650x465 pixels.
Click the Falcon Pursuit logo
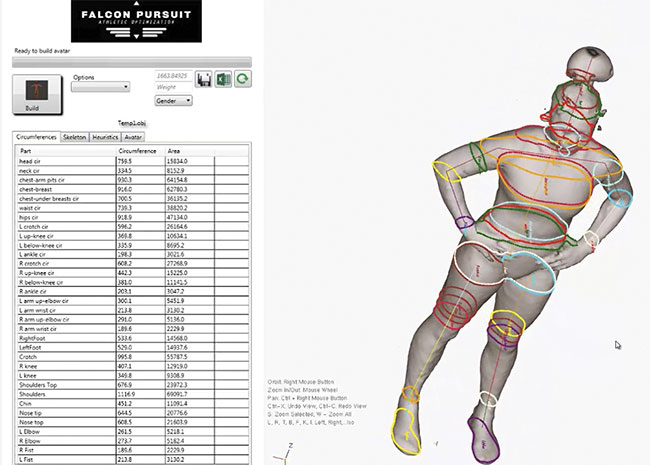click(x=135, y=21)
